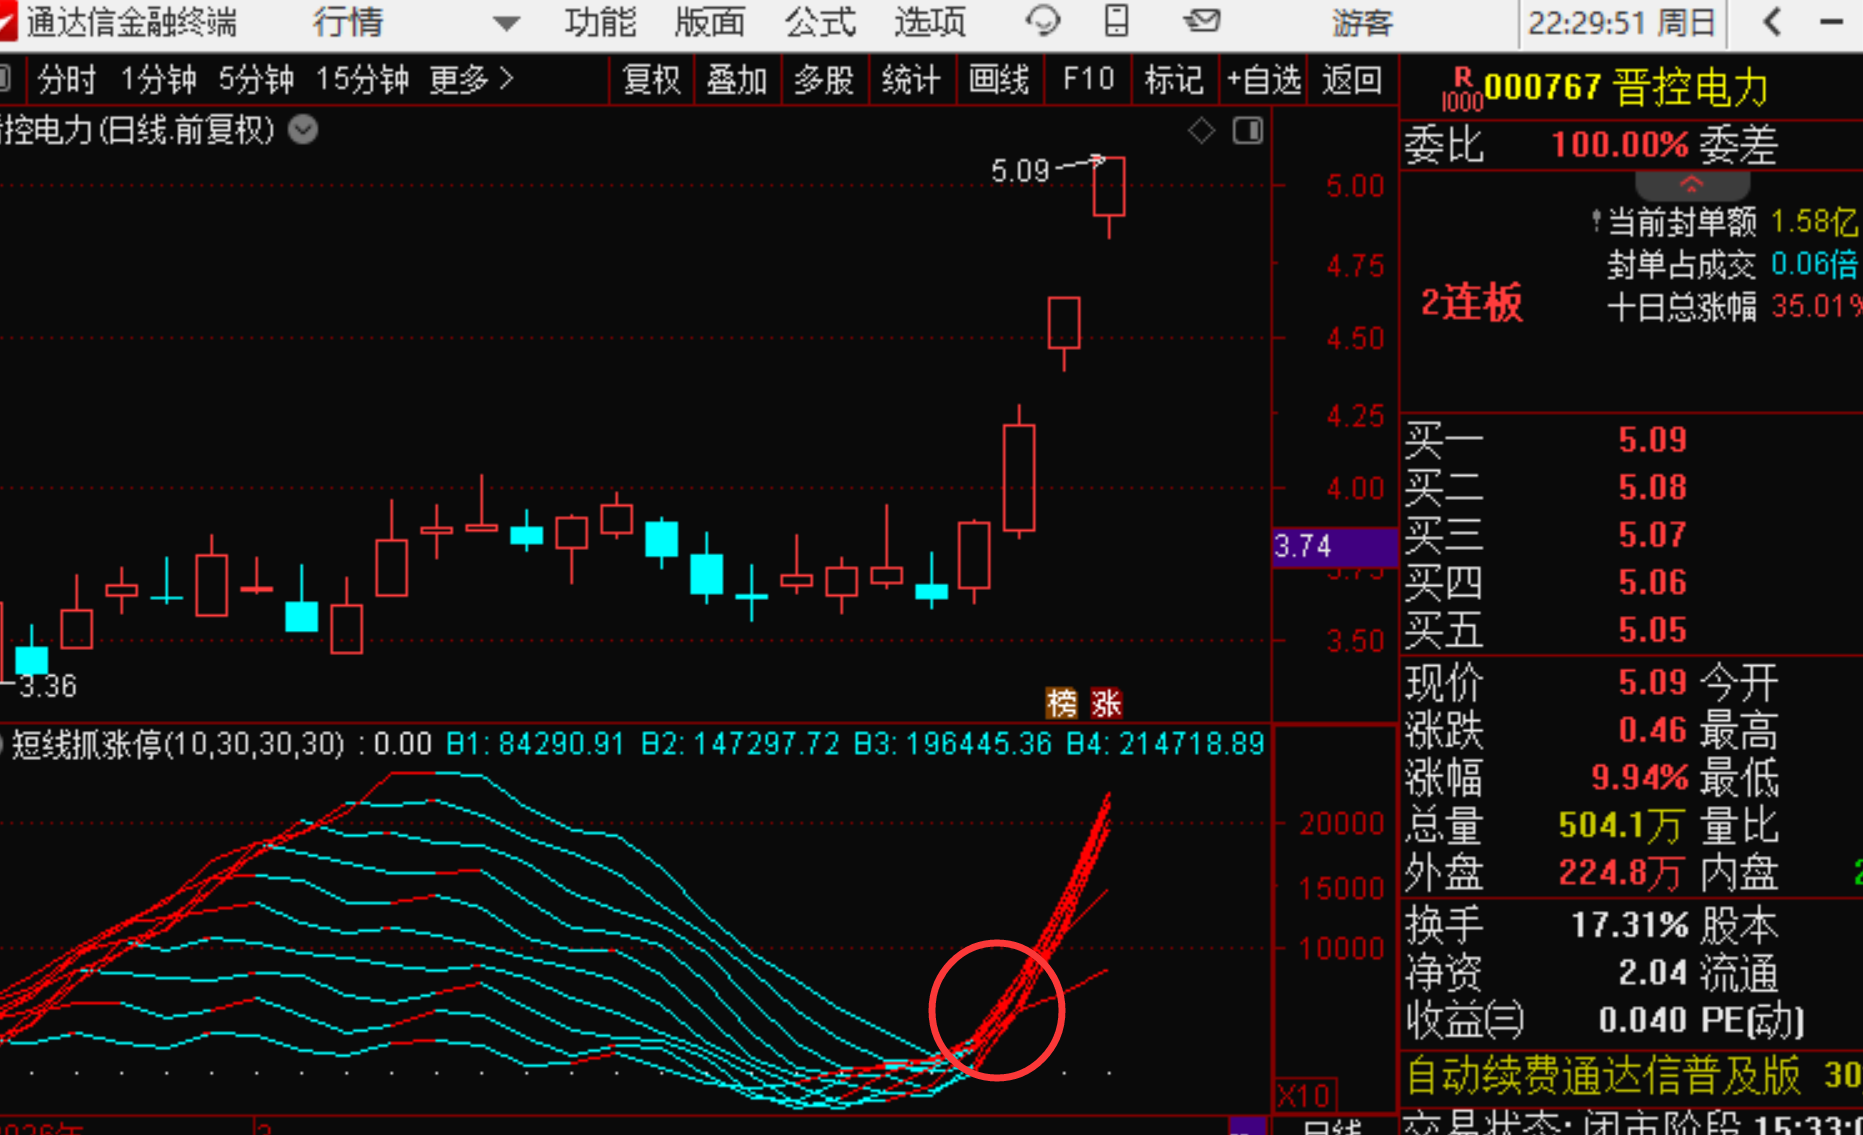1863x1135 pixels.
Task: Open the 选项 menu
Action: (x=930, y=22)
